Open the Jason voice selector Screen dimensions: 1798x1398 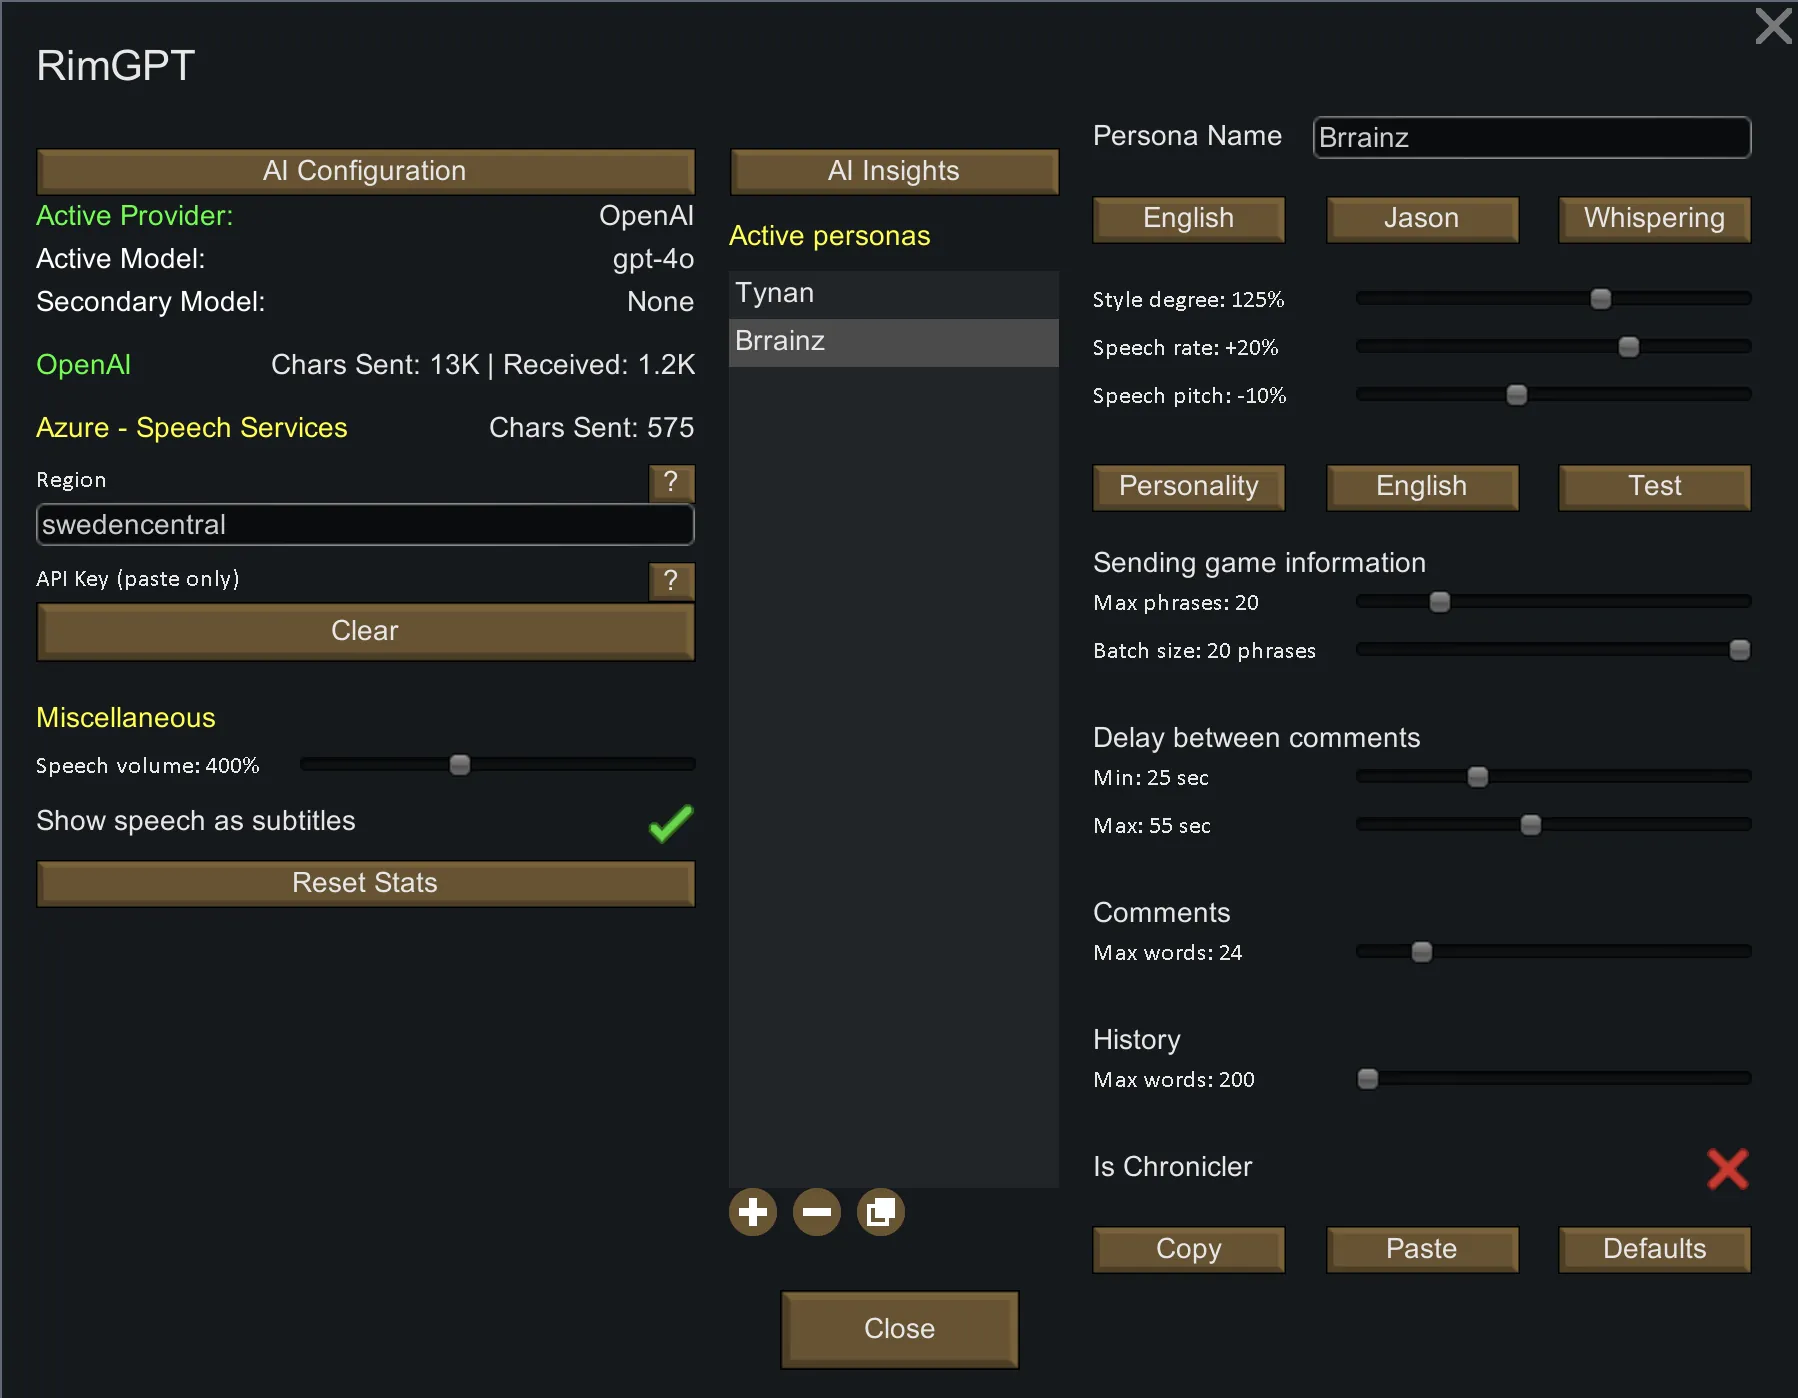point(1421,218)
